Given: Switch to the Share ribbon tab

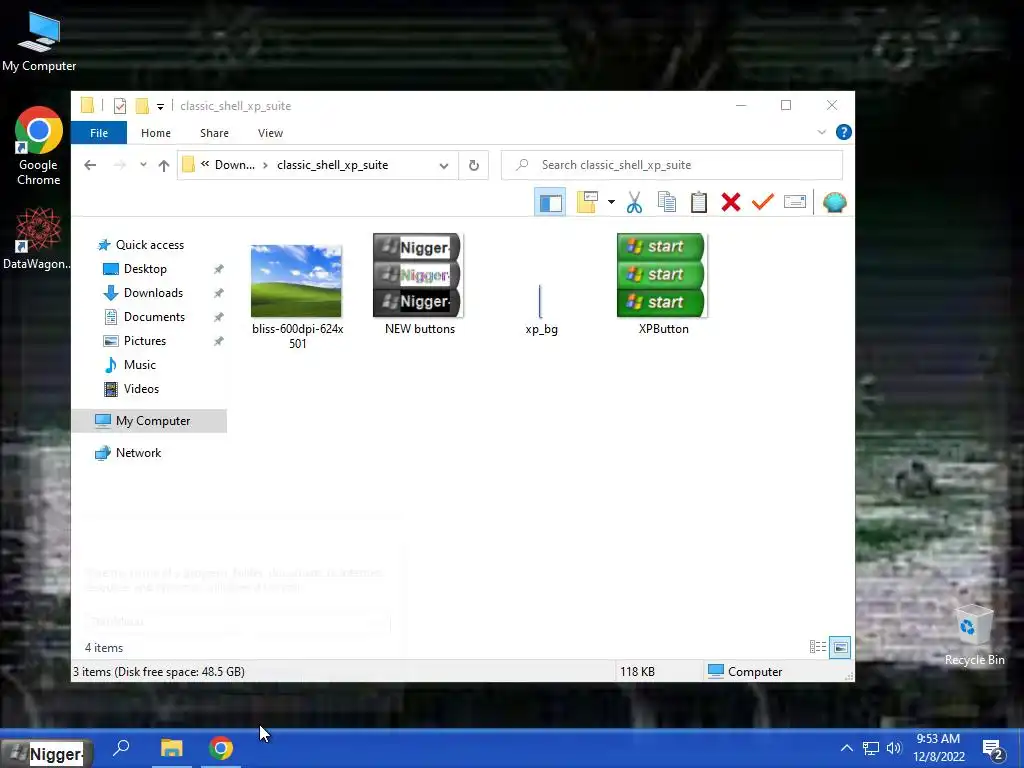Looking at the screenshot, I should pyautogui.click(x=214, y=133).
